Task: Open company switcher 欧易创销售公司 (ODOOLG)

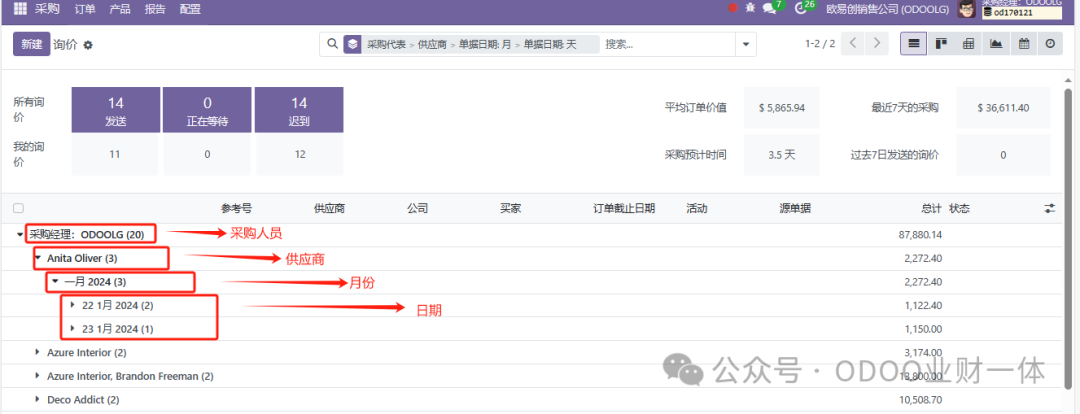Action: coord(888,9)
